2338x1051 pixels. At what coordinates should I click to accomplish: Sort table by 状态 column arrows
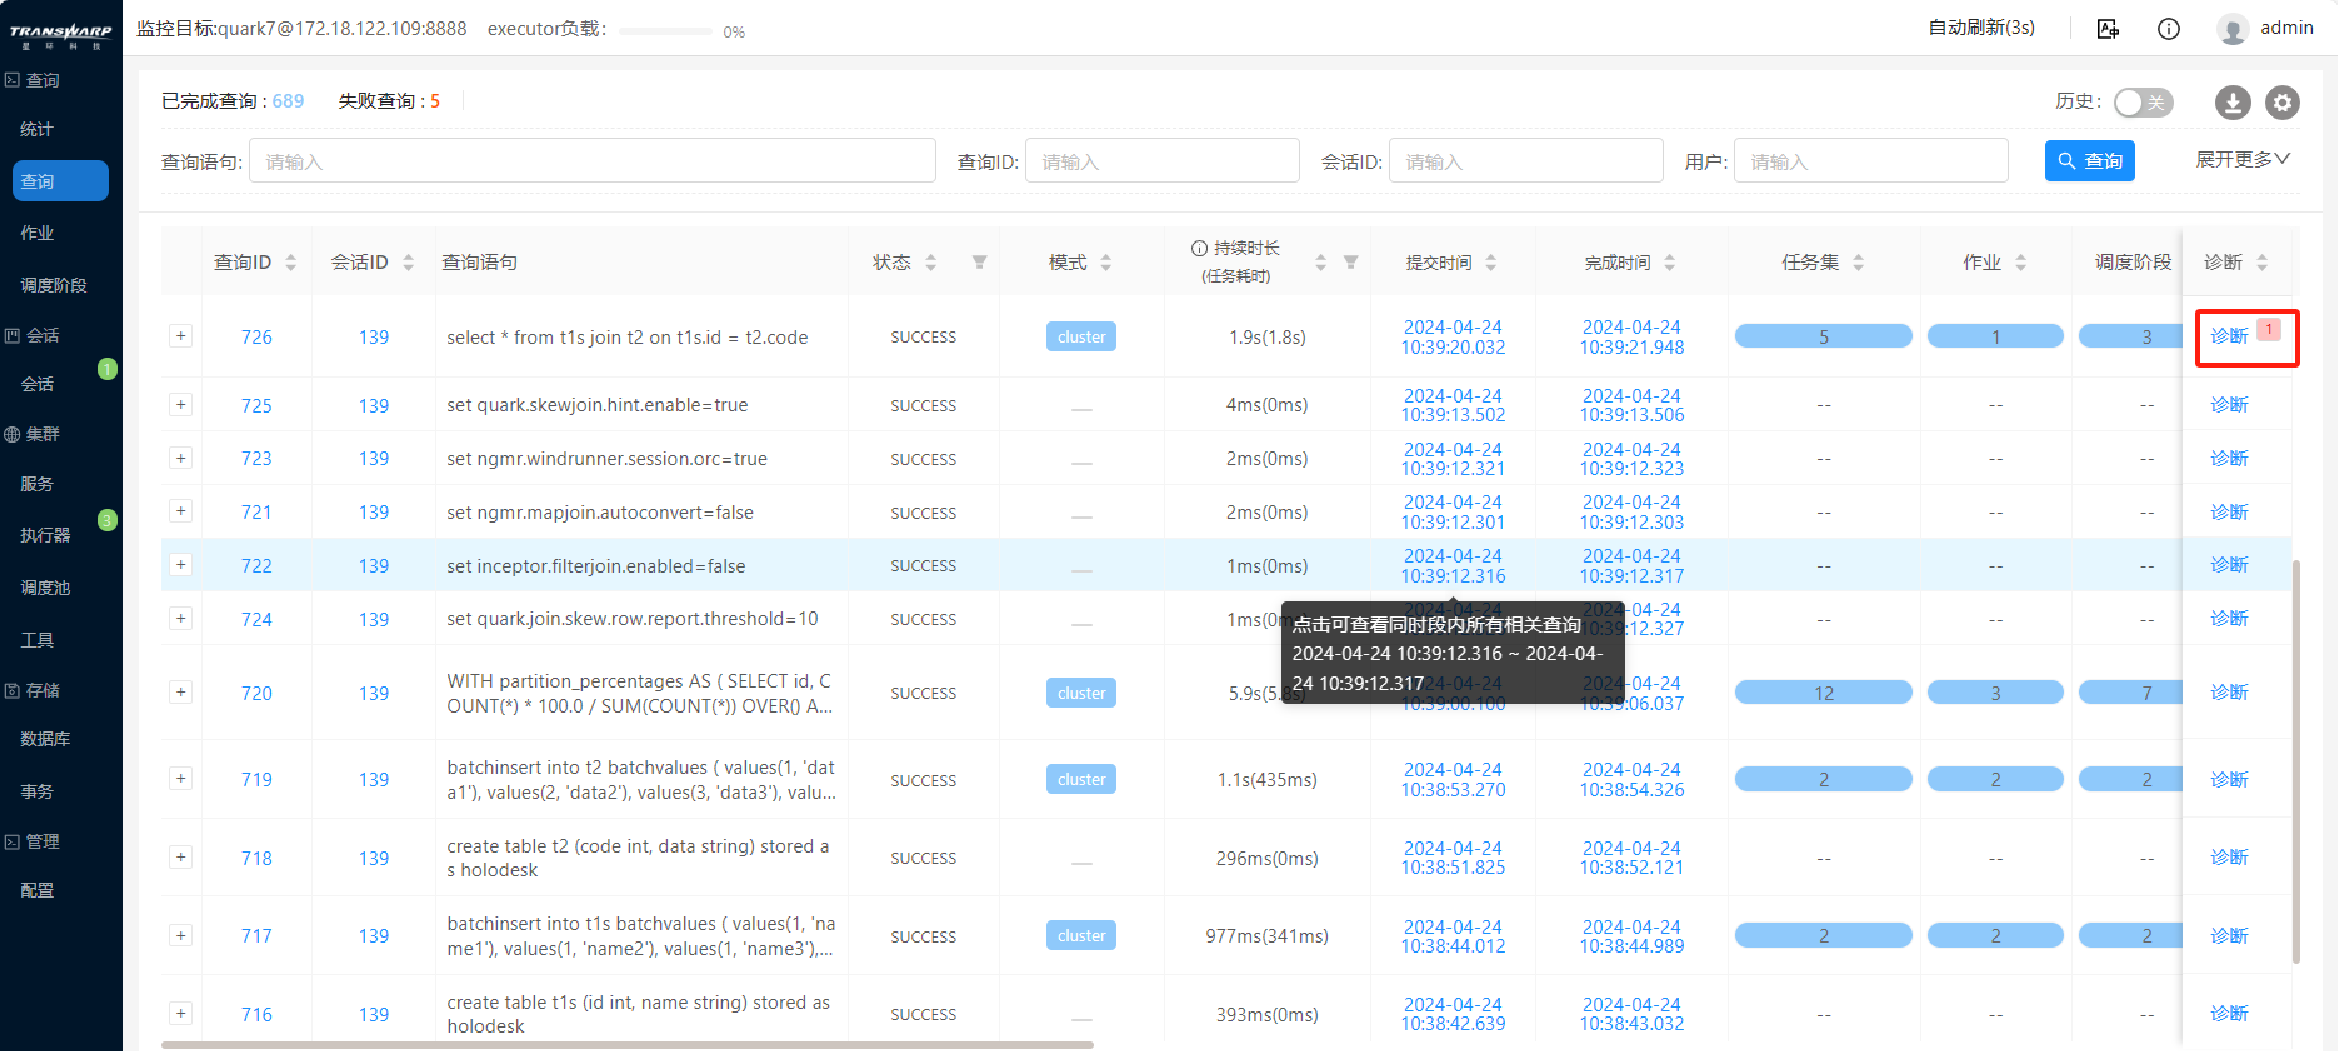coord(931,262)
